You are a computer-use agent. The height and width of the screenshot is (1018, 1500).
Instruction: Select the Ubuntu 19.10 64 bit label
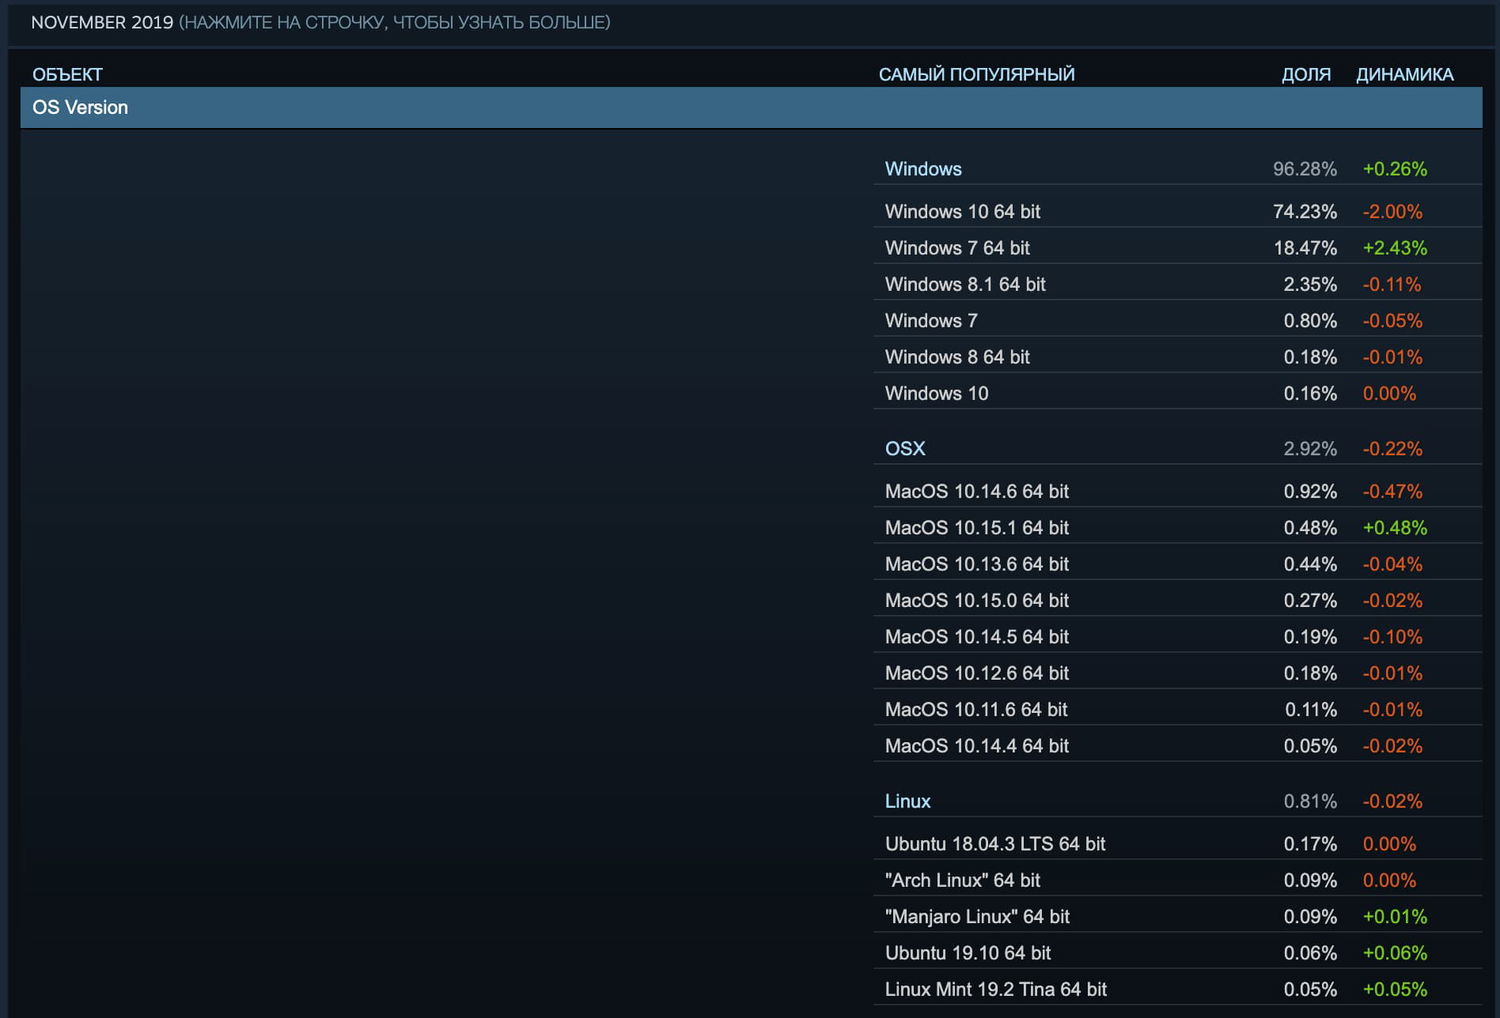(968, 953)
